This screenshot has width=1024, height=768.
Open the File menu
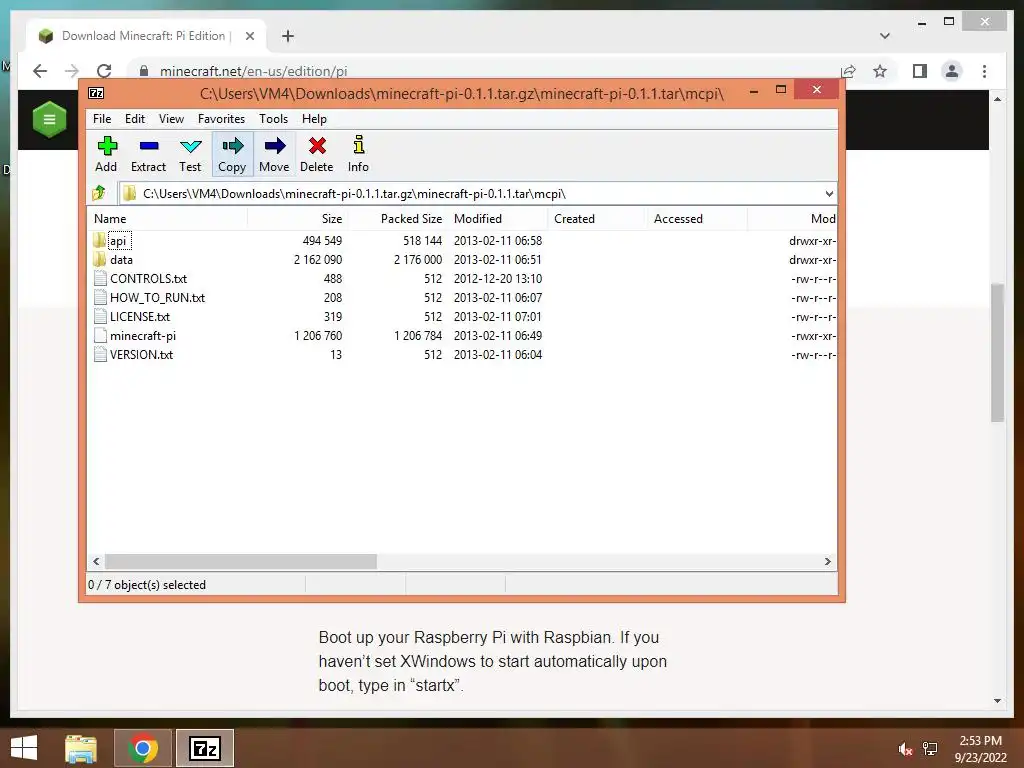pyautogui.click(x=102, y=119)
